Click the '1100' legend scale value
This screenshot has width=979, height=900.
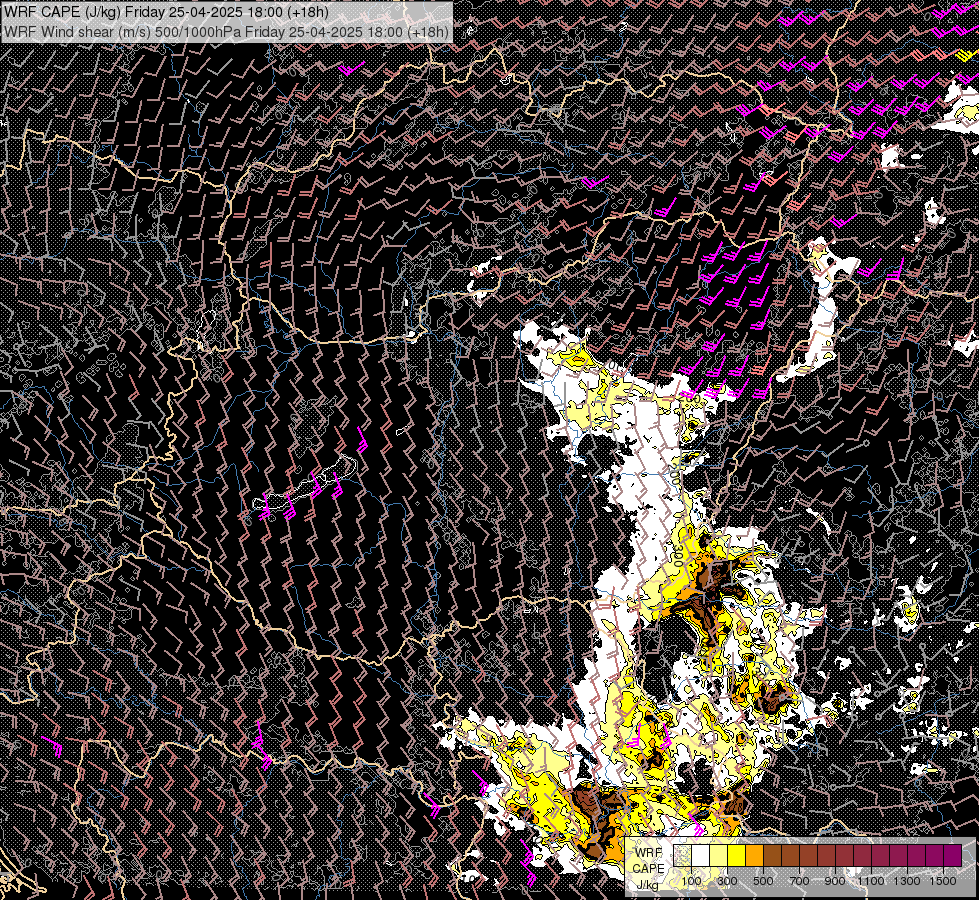point(871,881)
